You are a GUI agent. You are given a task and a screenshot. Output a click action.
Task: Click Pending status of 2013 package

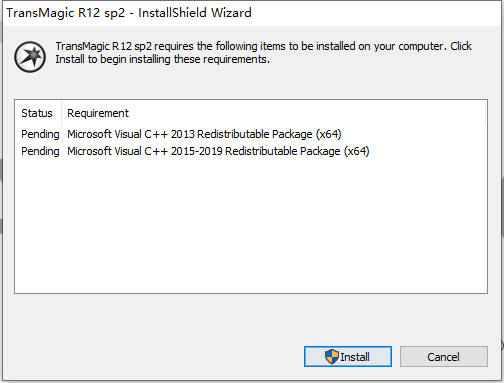(40, 134)
